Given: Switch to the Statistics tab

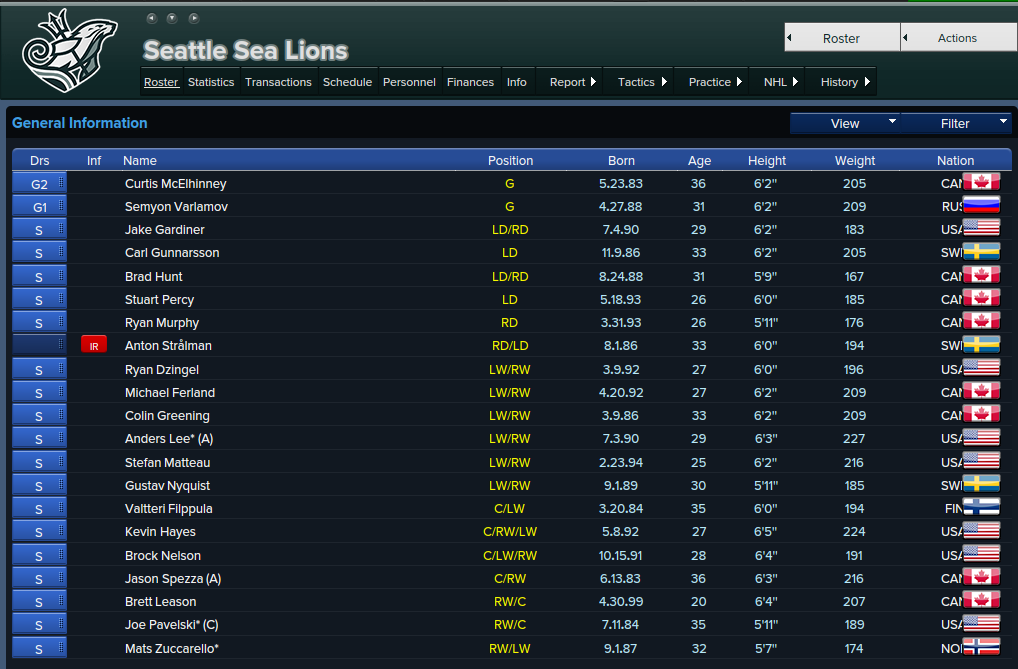Looking at the screenshot, I should click(x=211, y=82).
